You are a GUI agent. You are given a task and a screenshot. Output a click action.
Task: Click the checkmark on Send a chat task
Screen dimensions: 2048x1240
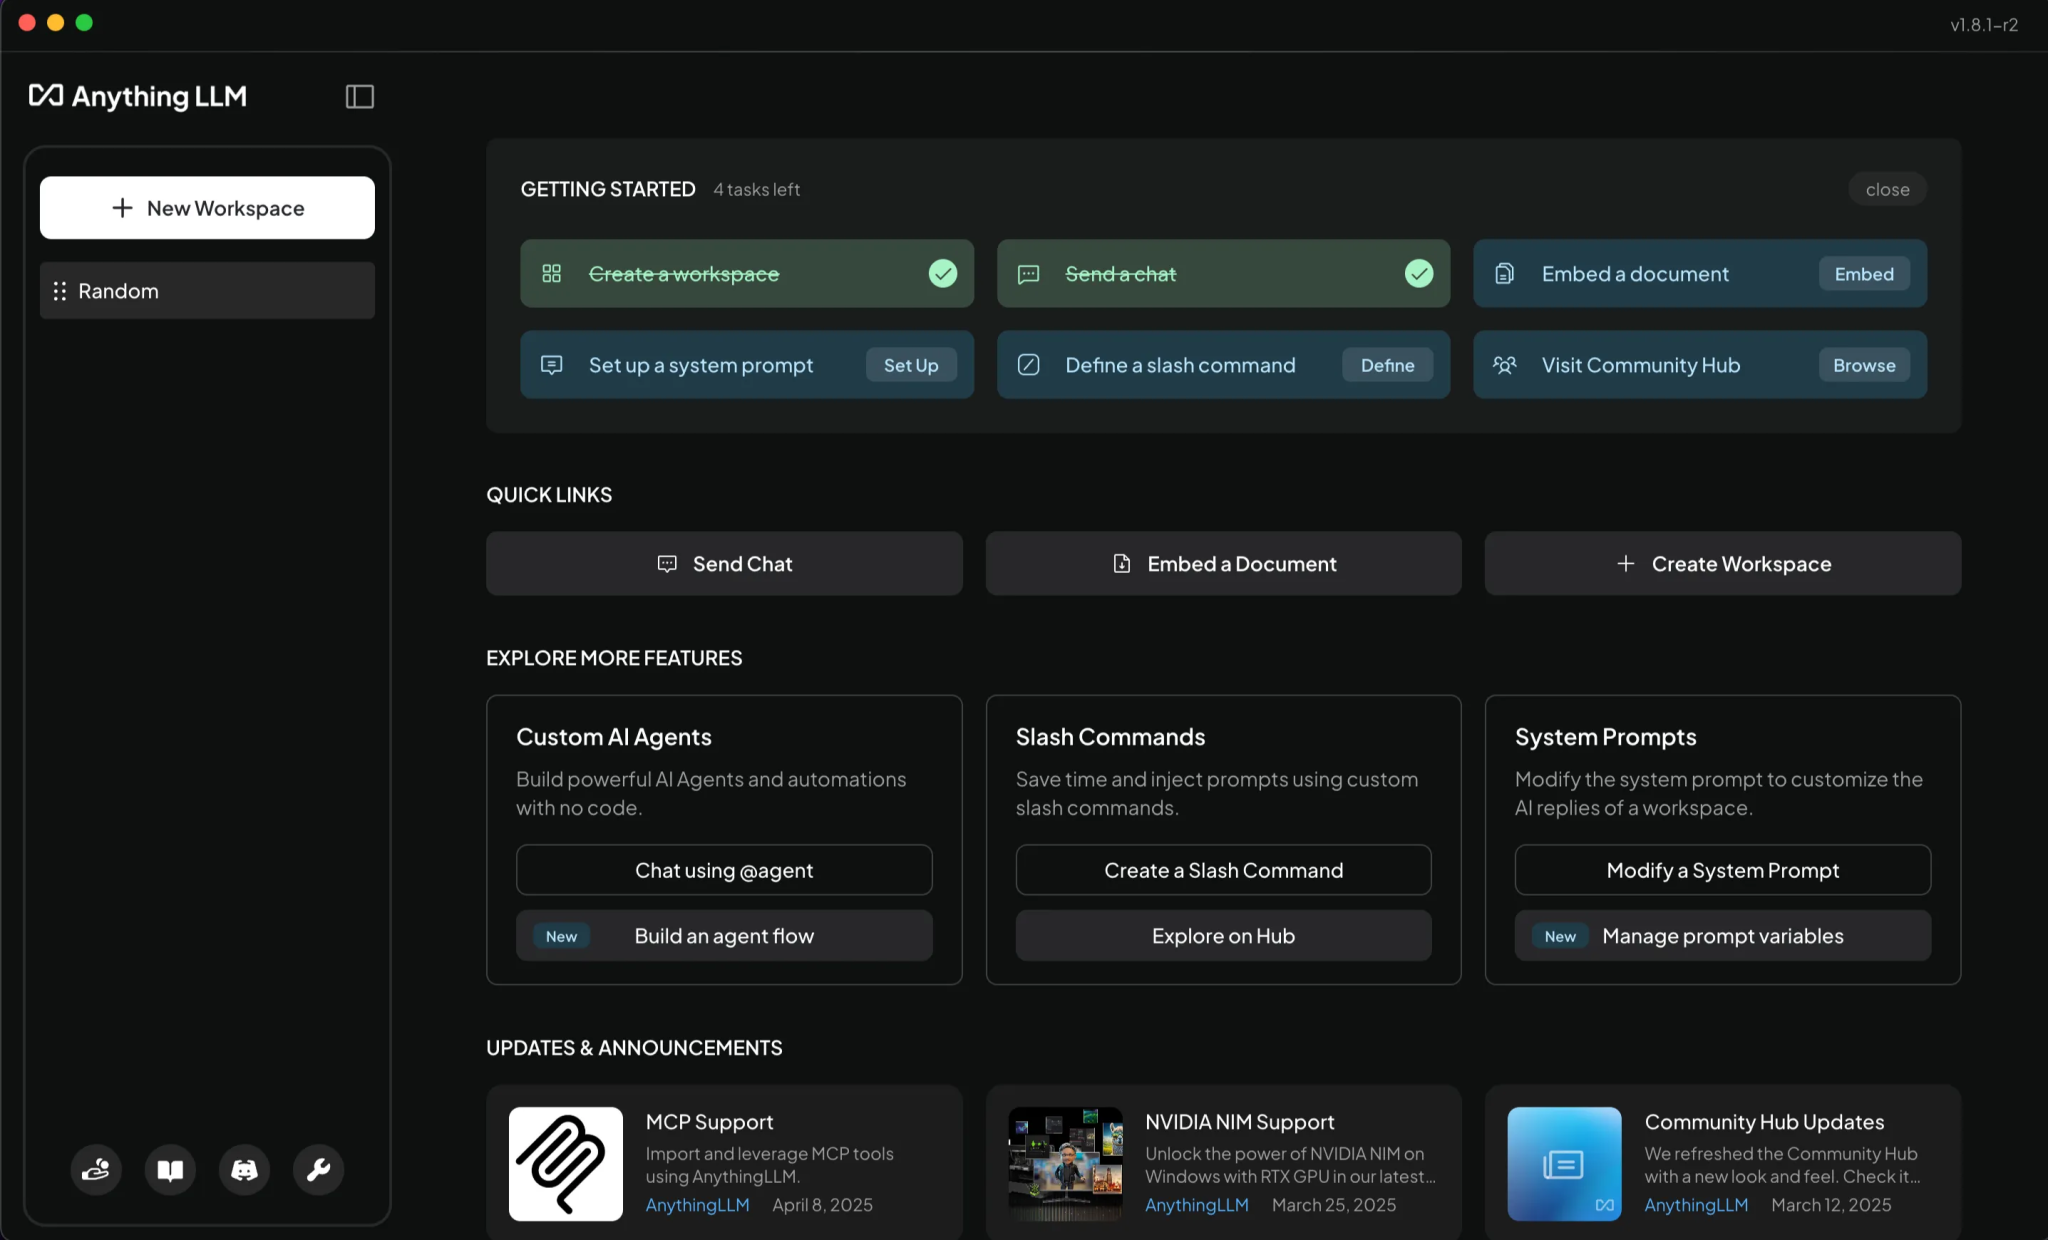click(x=1418, y=273)
